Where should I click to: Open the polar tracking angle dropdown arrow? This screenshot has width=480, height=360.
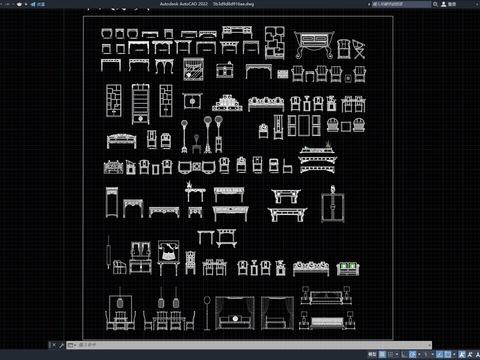[419, 354]
